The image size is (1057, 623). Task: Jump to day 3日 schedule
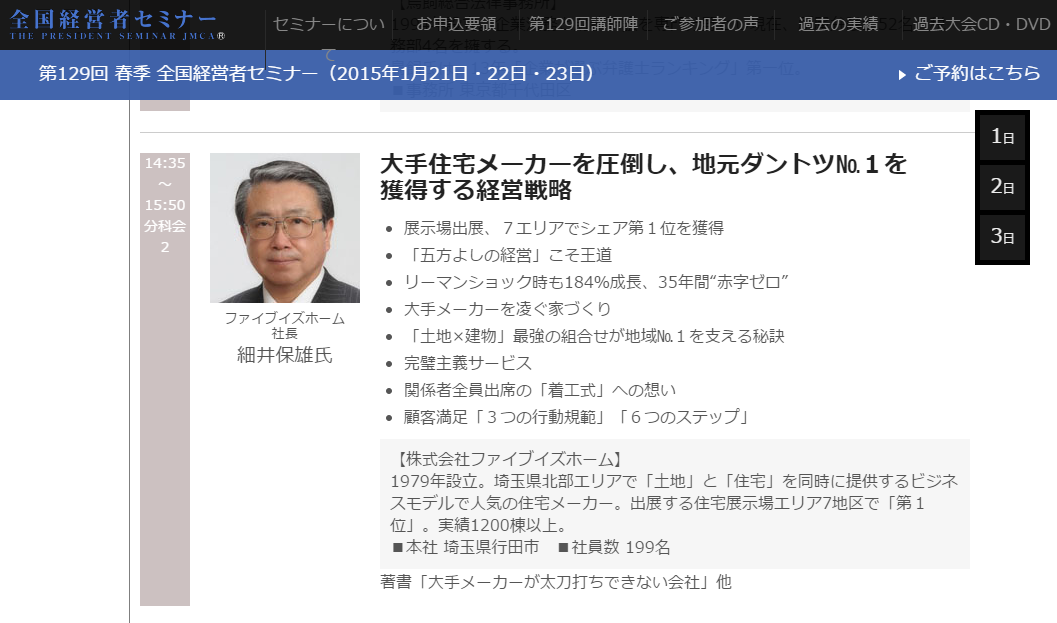point(1002,237)
